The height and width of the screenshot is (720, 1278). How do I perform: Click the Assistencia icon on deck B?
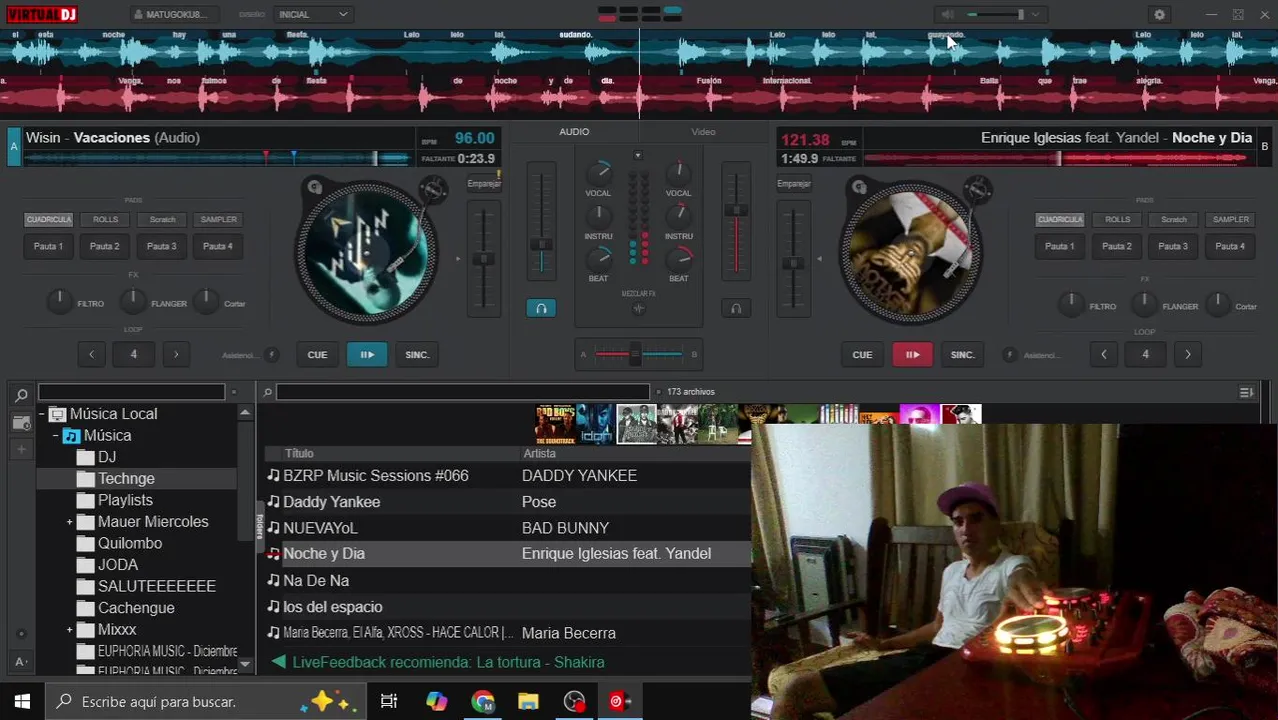coord(1009,355)
